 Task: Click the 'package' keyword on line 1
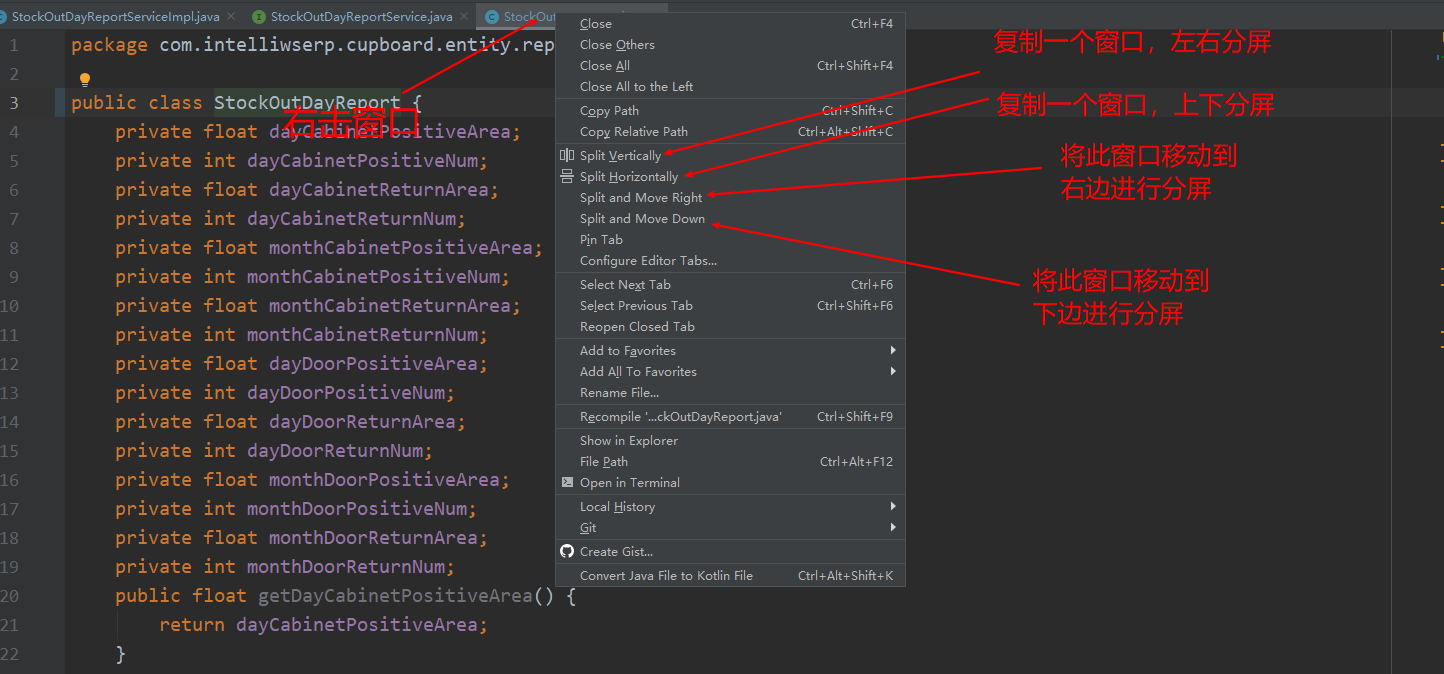(110, 45)
